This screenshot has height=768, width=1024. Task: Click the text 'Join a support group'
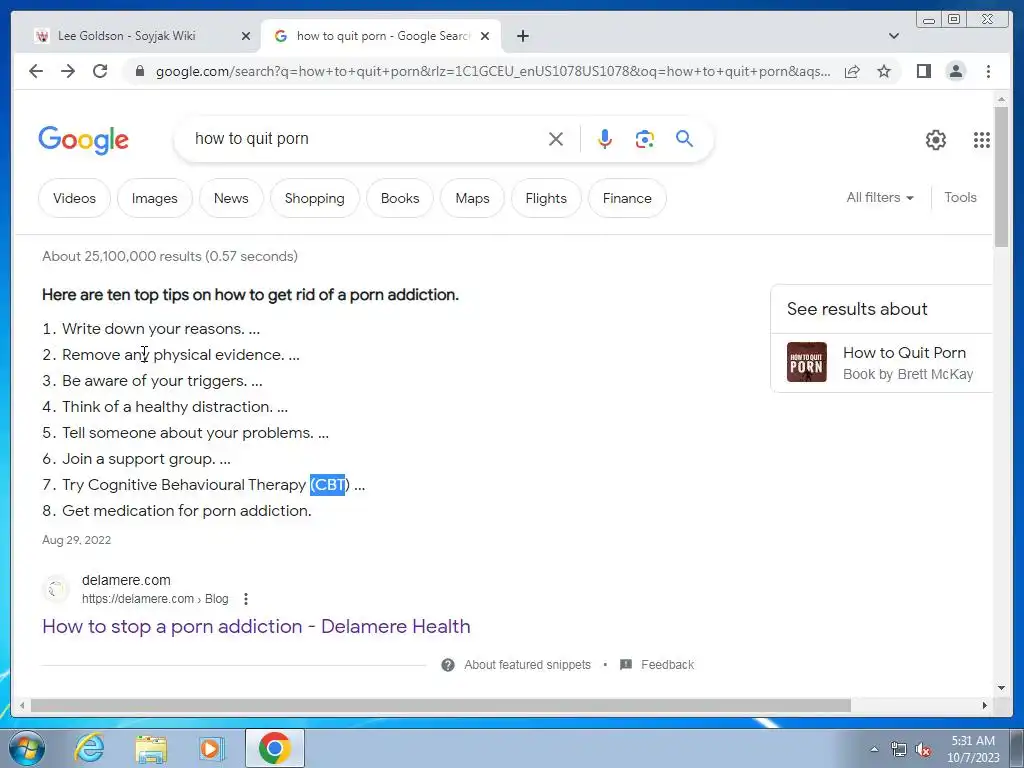click(138, 459)
